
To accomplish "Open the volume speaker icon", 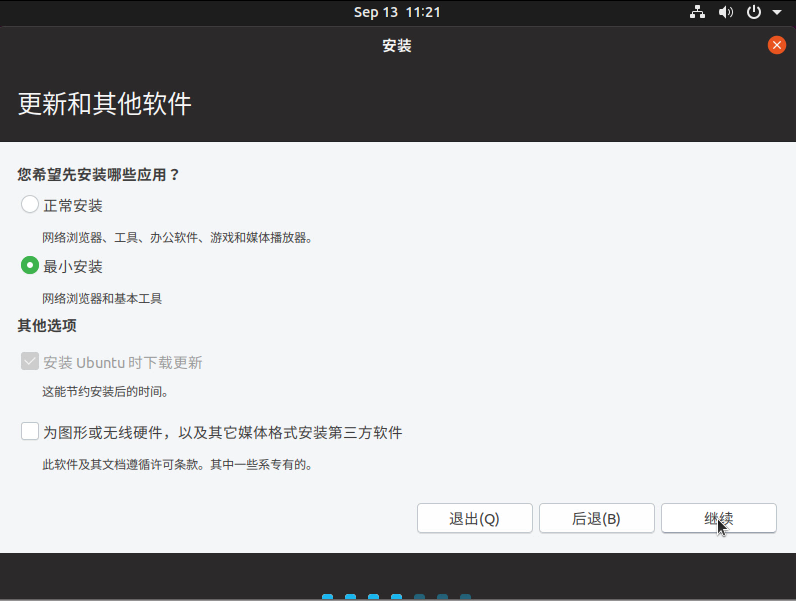I will tap(726, 12).
